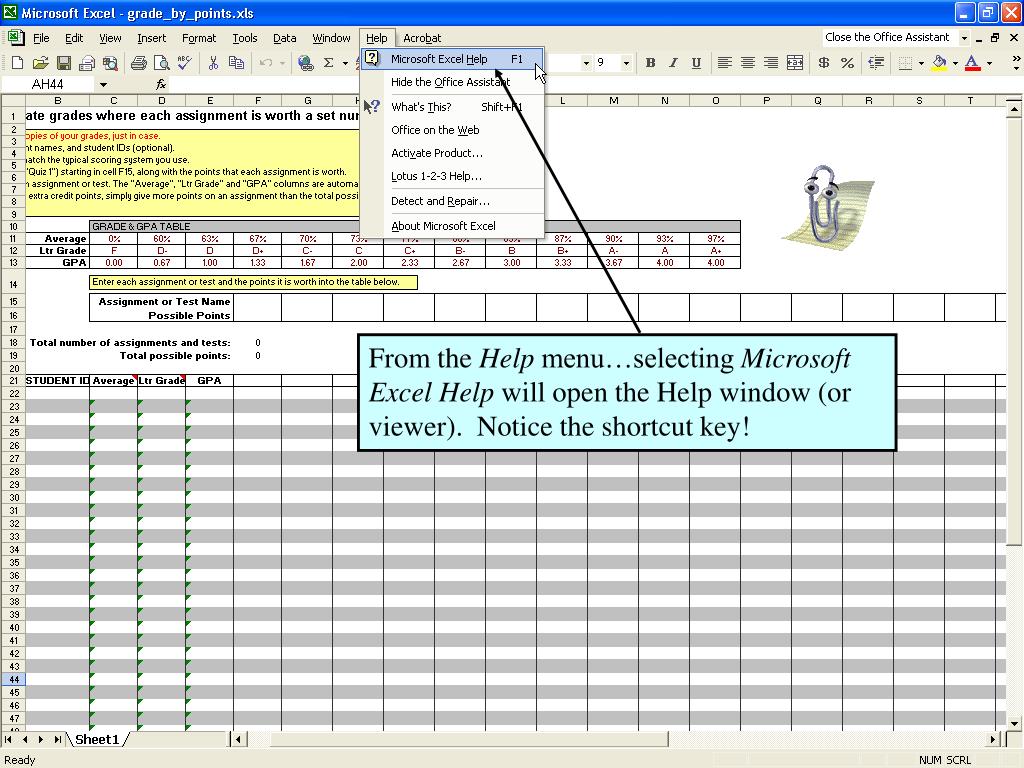Open the Ask a Question box dropdown
Image resolution: width=1024 pixels, height=768 pixels.
pos(964,38)
